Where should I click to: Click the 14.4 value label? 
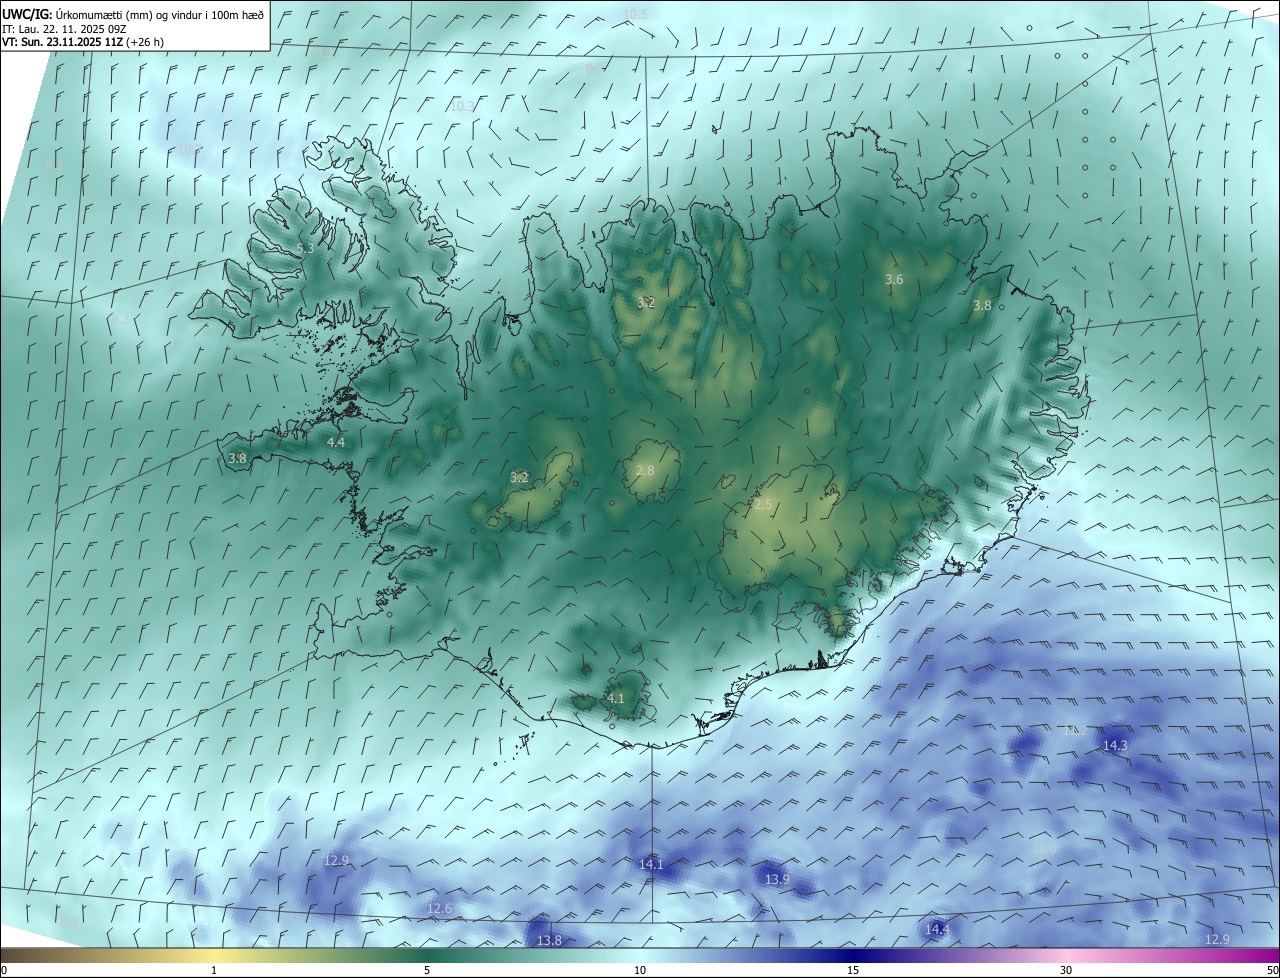coord(937,929)
